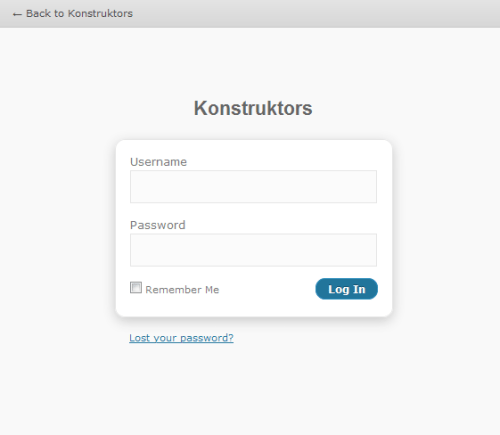Screen dimensions: 500x435
Task: Focus the Password input field
Action: tap(253, 250)
